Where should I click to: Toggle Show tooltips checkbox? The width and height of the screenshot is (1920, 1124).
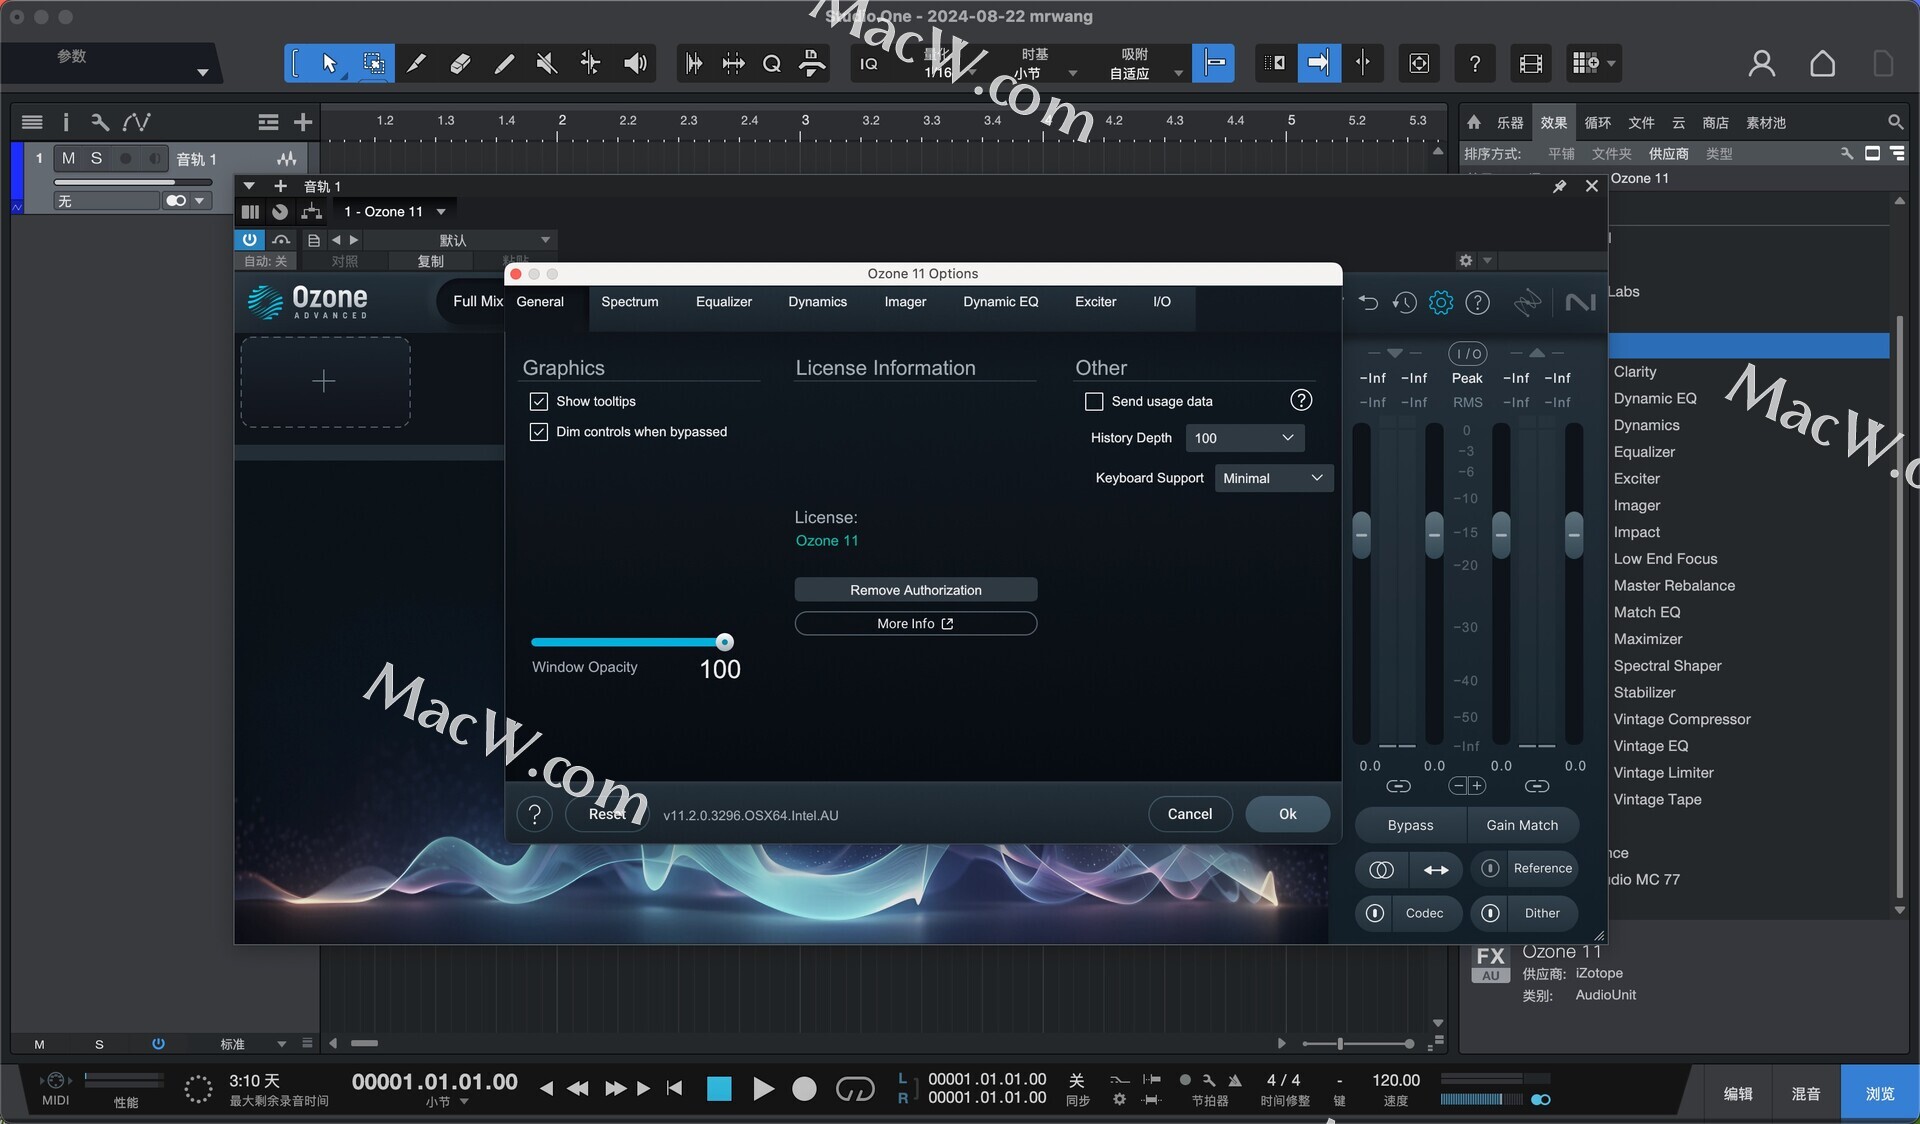coord(538,401)
